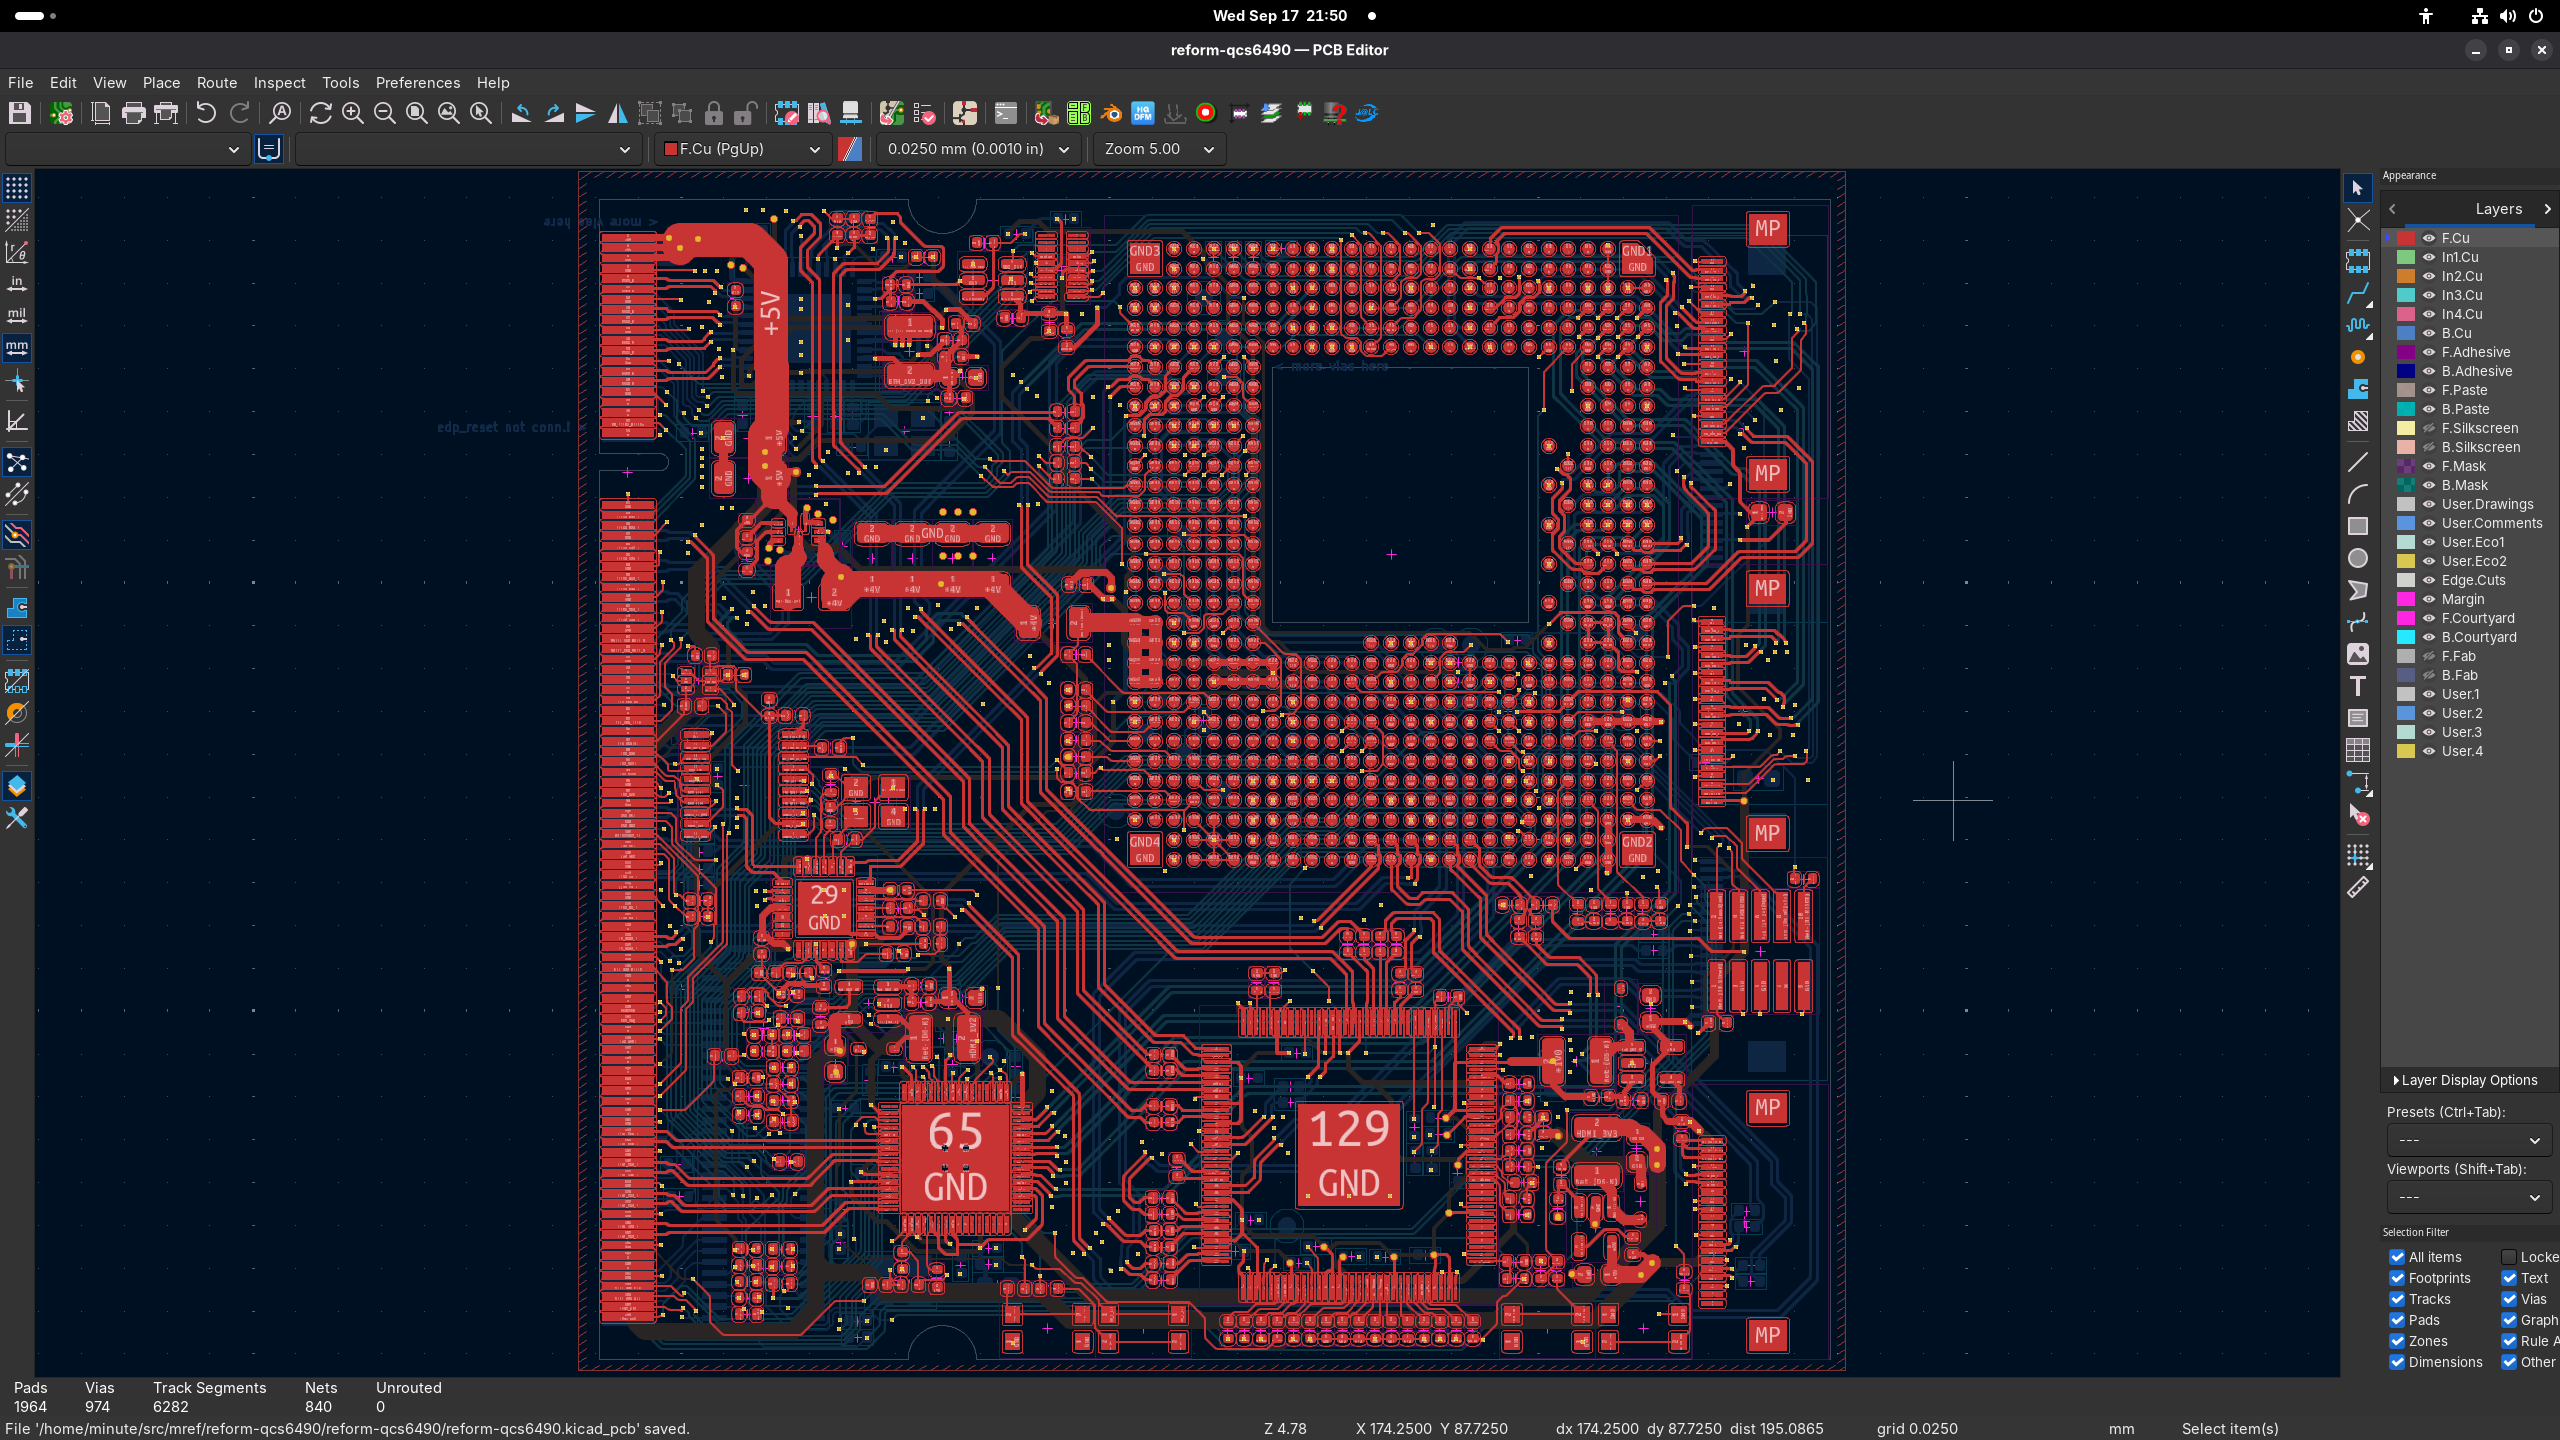Open the F.Cu active layer dropdown
Screen dimensions: 2560x1440
click(741, 149)
